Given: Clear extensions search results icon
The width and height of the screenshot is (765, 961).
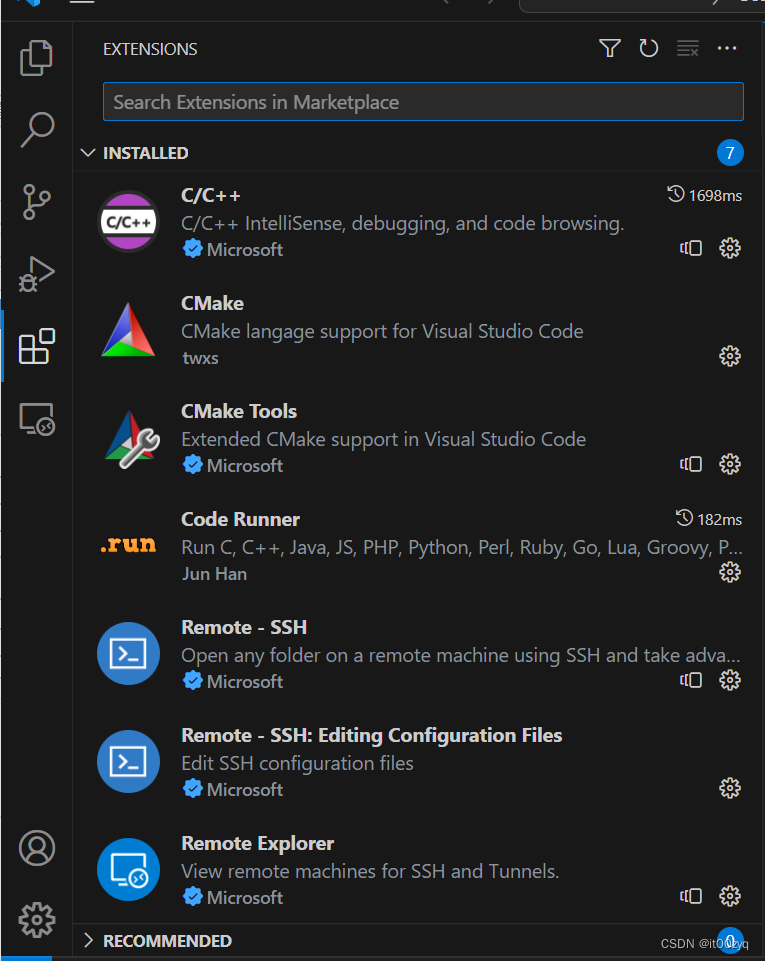Looking at the screenshot, I should (x=688, y=48).
